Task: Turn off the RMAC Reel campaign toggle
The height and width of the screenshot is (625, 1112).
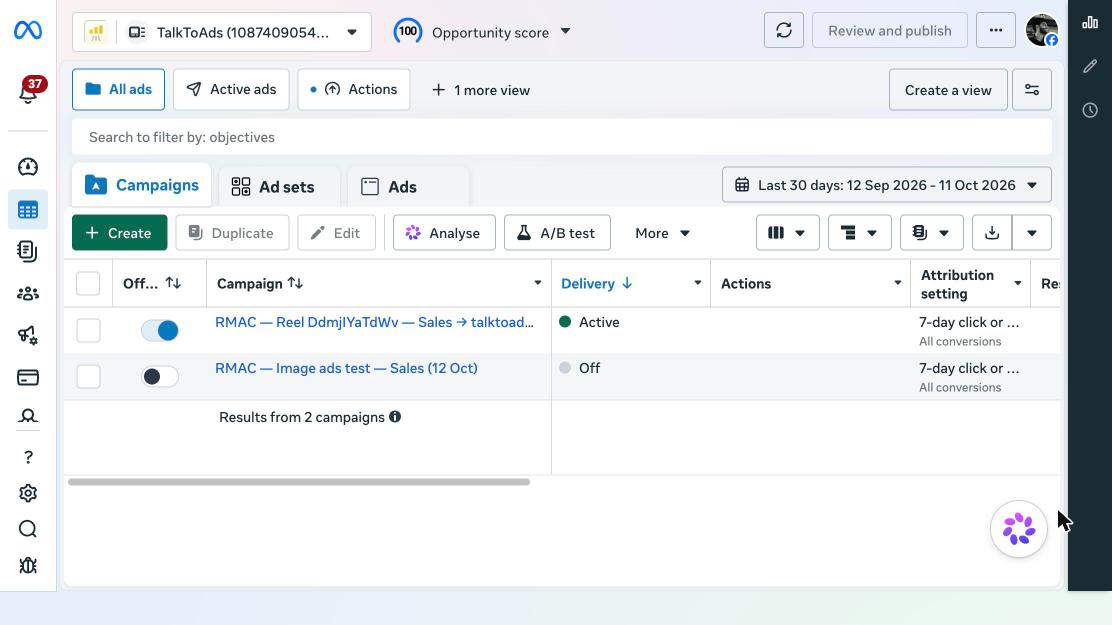Action: click(x=160, y=330)
